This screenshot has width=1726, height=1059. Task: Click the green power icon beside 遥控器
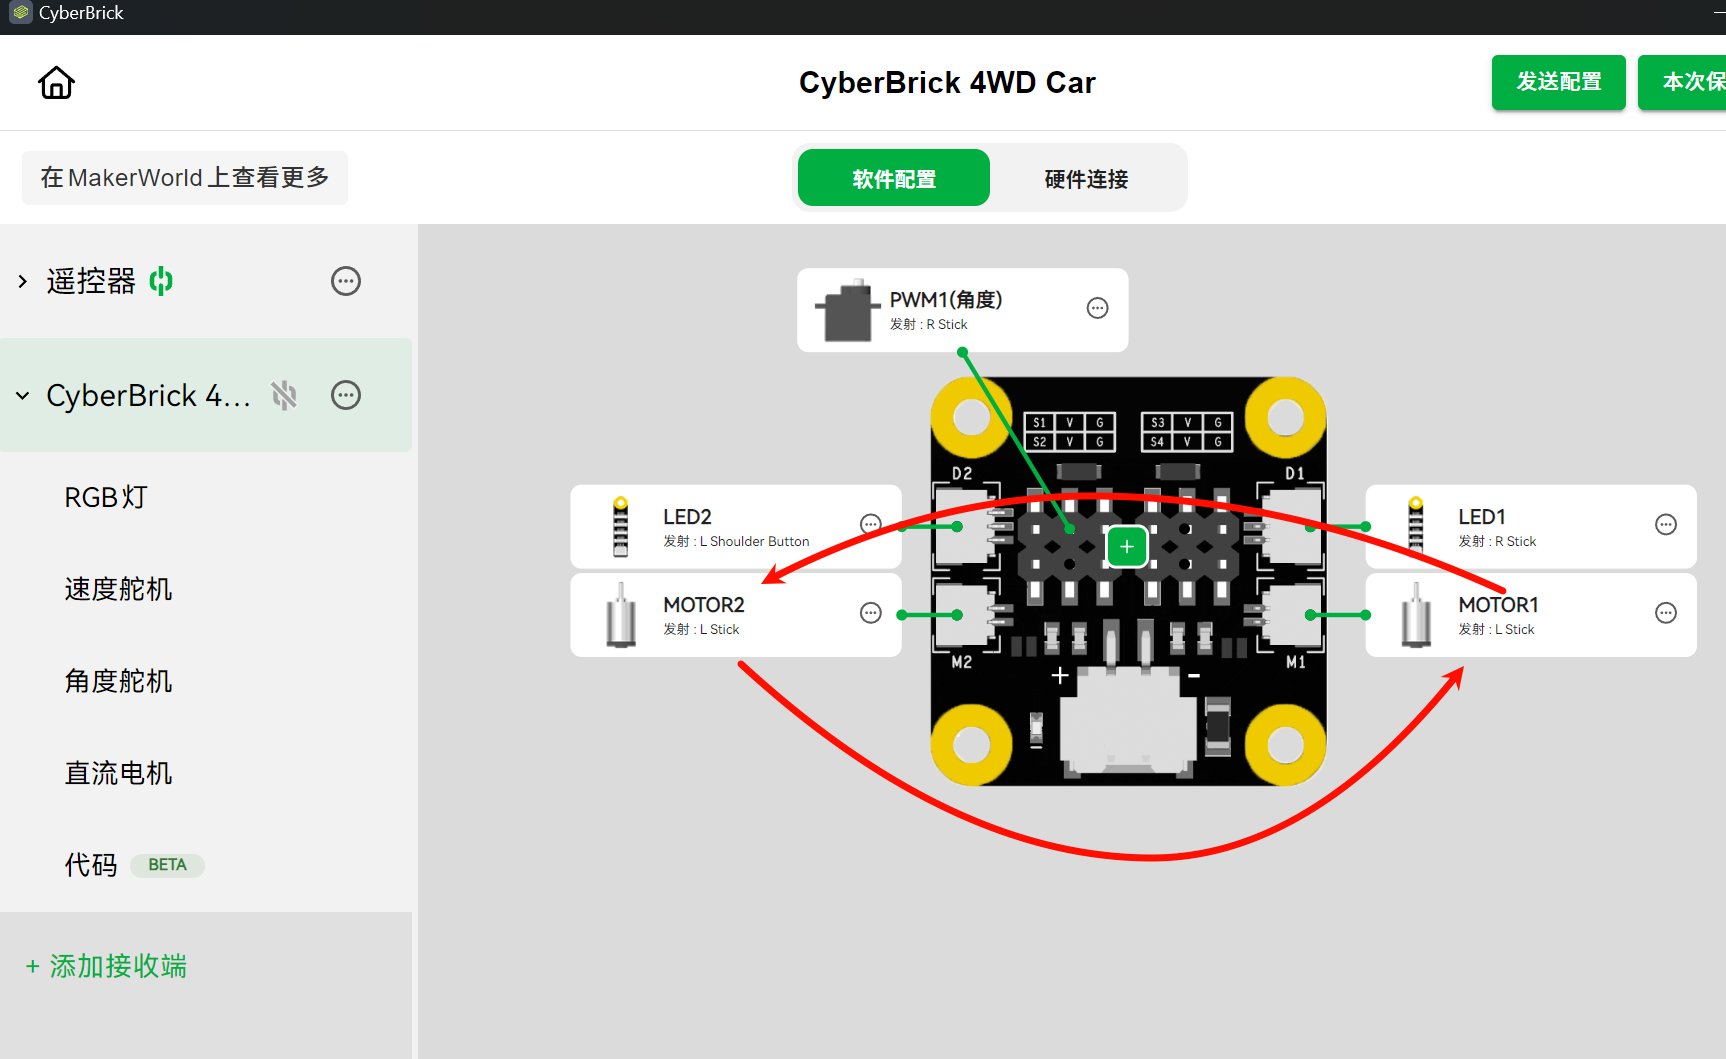pos(161,281)
